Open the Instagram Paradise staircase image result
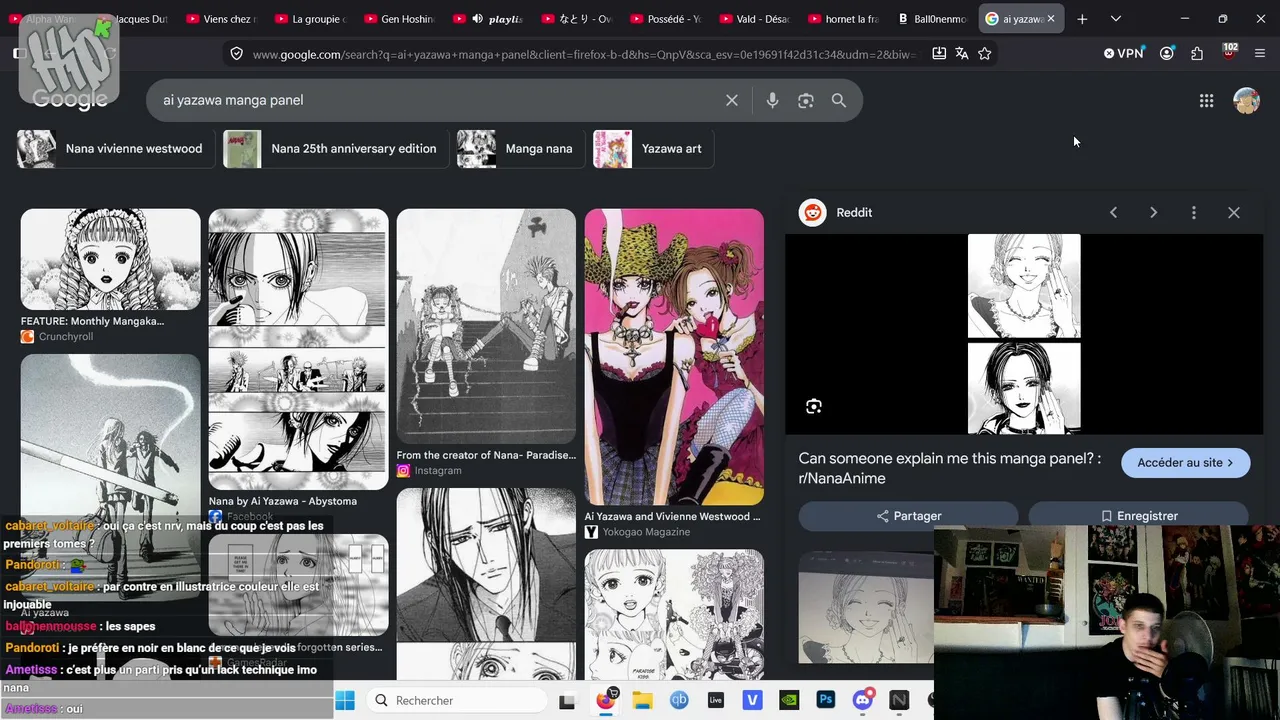The height and width of the screenshot is (720, 1280). 486,326
